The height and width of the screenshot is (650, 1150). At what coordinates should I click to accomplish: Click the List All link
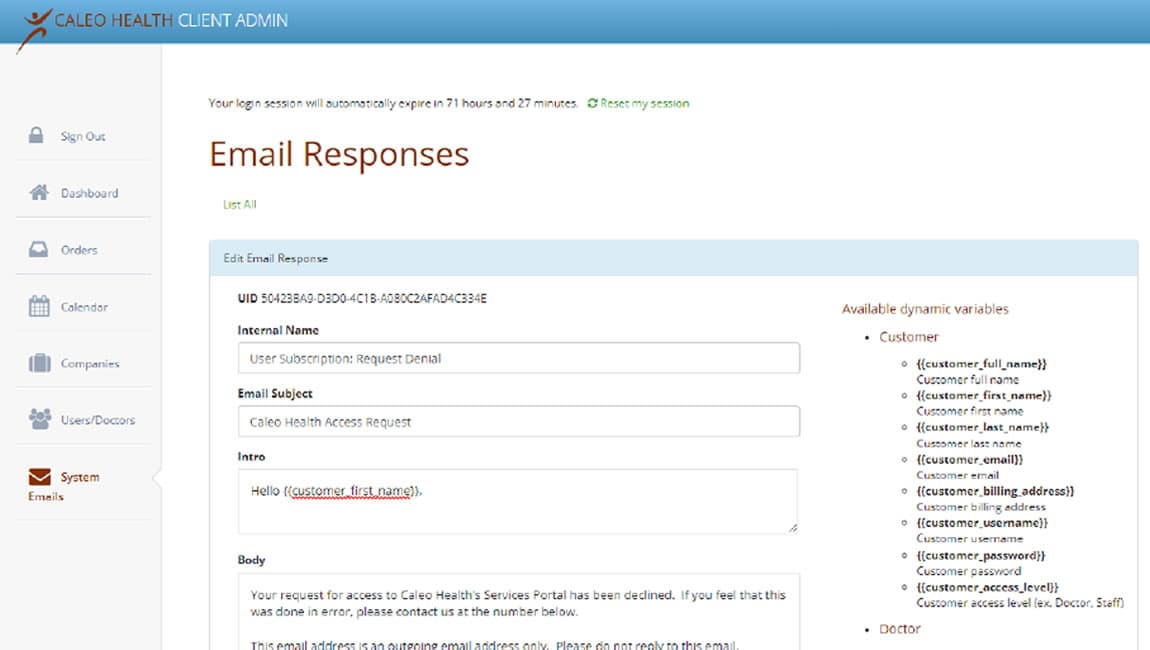(x=238, y=204)
